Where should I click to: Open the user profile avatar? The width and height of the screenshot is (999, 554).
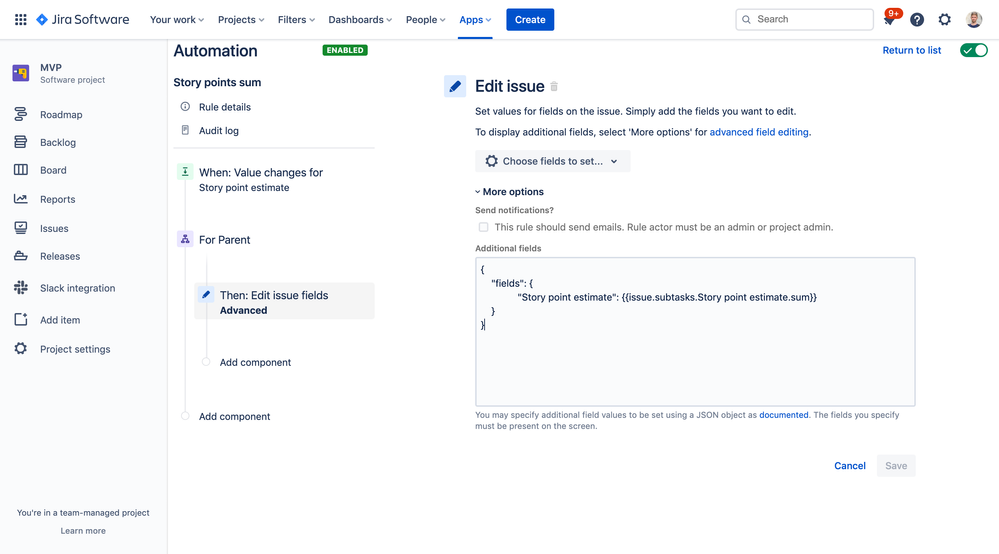974,20
